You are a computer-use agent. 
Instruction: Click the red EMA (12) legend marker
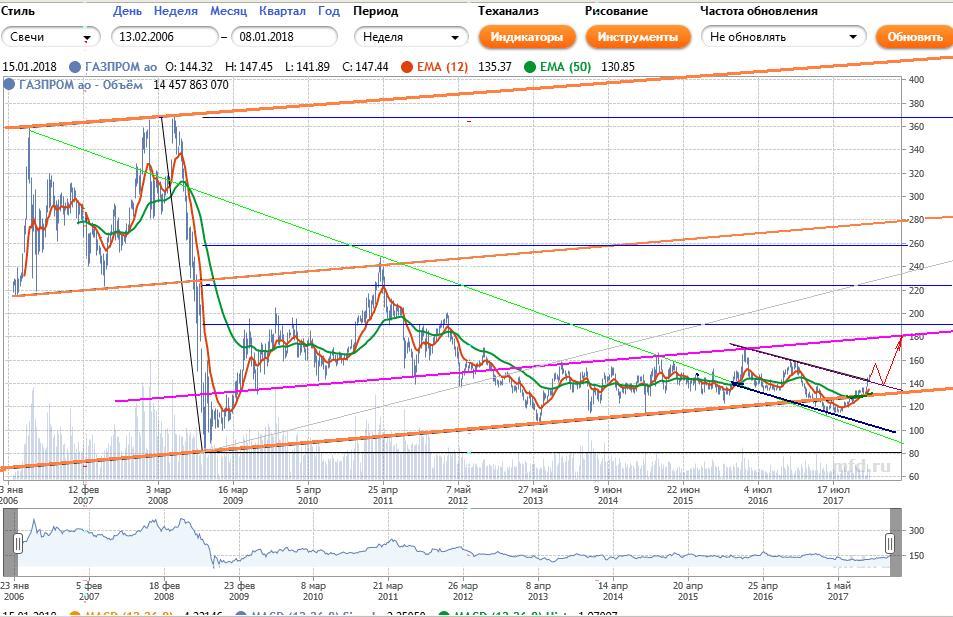[x=408, y=67]
